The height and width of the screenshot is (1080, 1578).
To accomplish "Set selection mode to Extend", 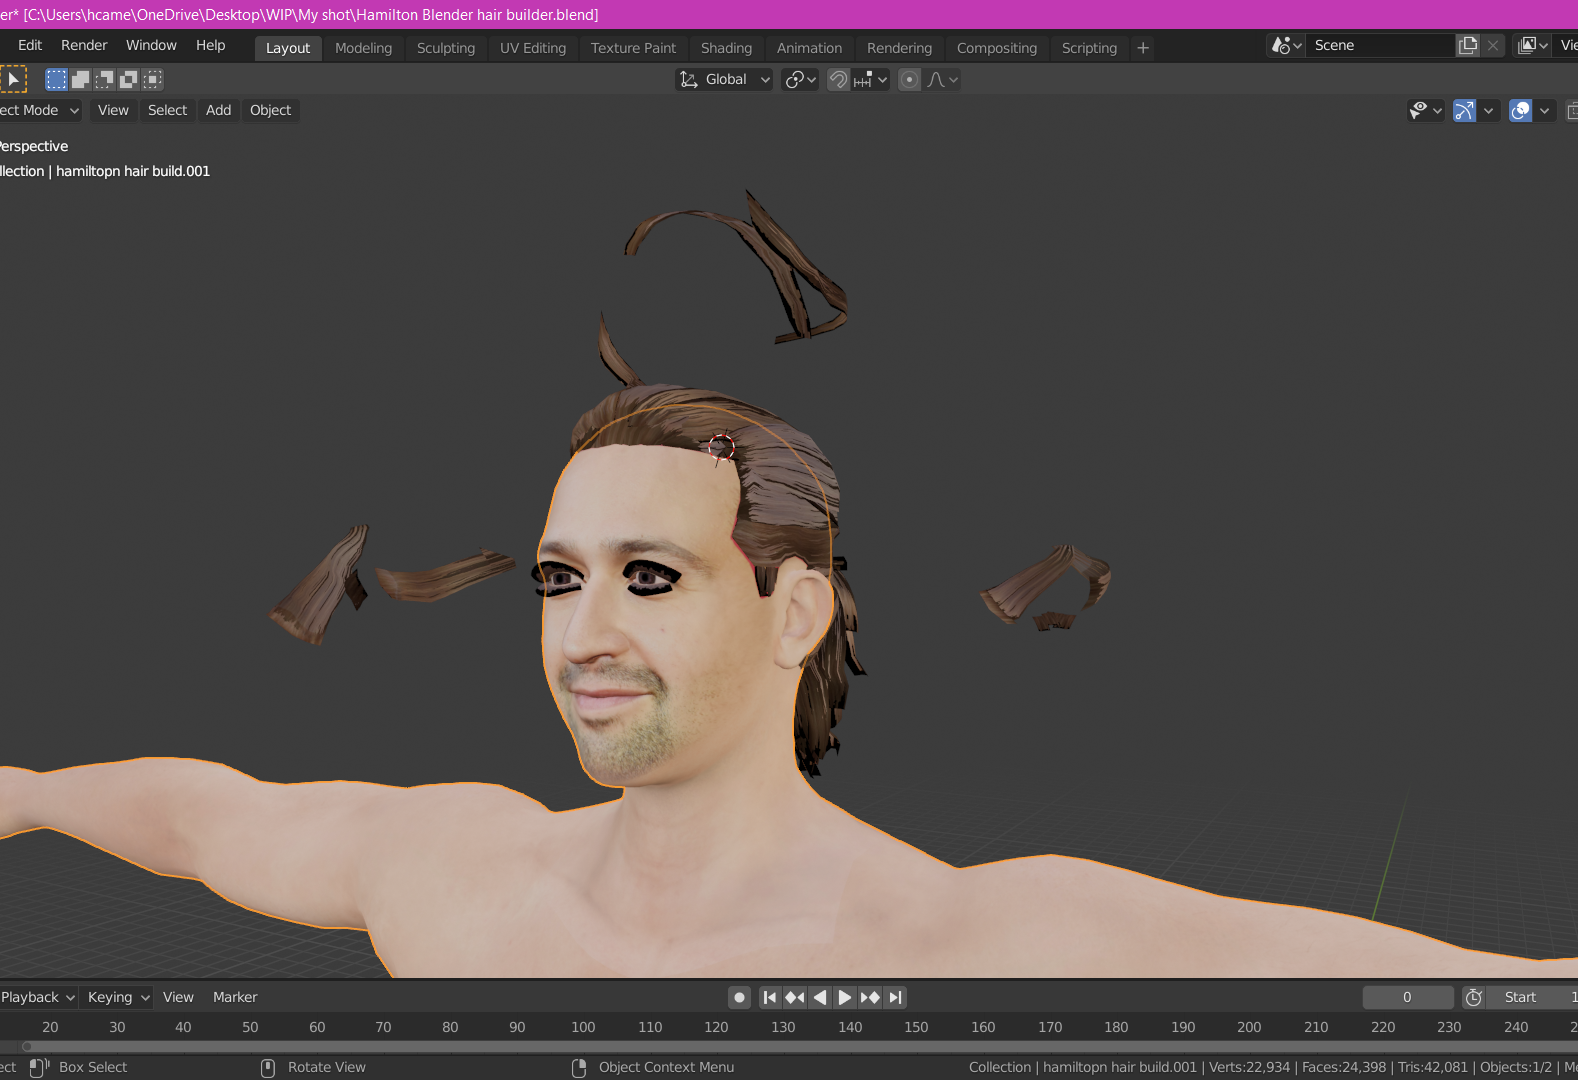I will pyautogui.click(x=81, y=79).
